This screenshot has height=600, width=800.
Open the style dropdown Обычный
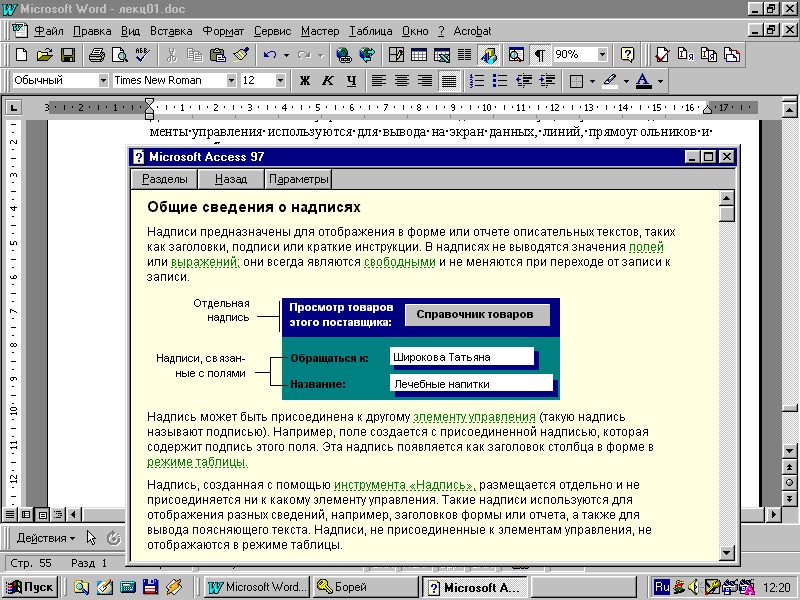tap(103, 81)
